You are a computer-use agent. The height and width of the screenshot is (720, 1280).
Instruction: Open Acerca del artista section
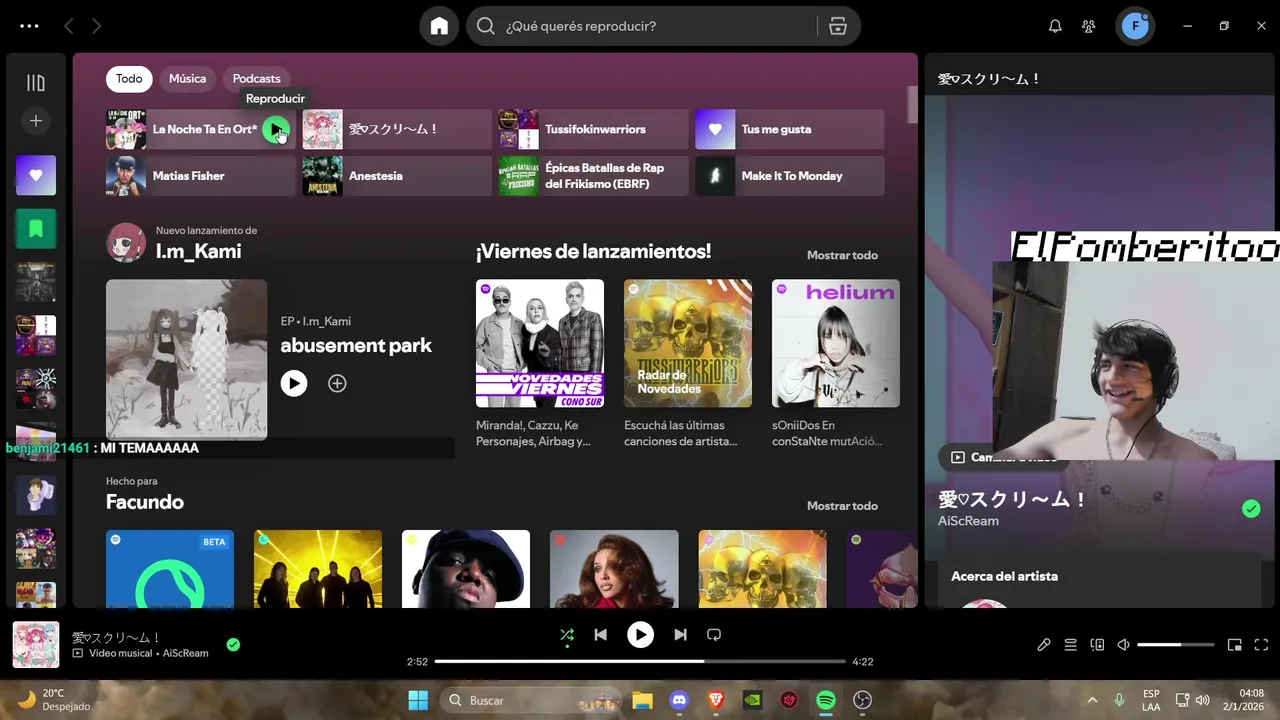(x=1004, y=576)
